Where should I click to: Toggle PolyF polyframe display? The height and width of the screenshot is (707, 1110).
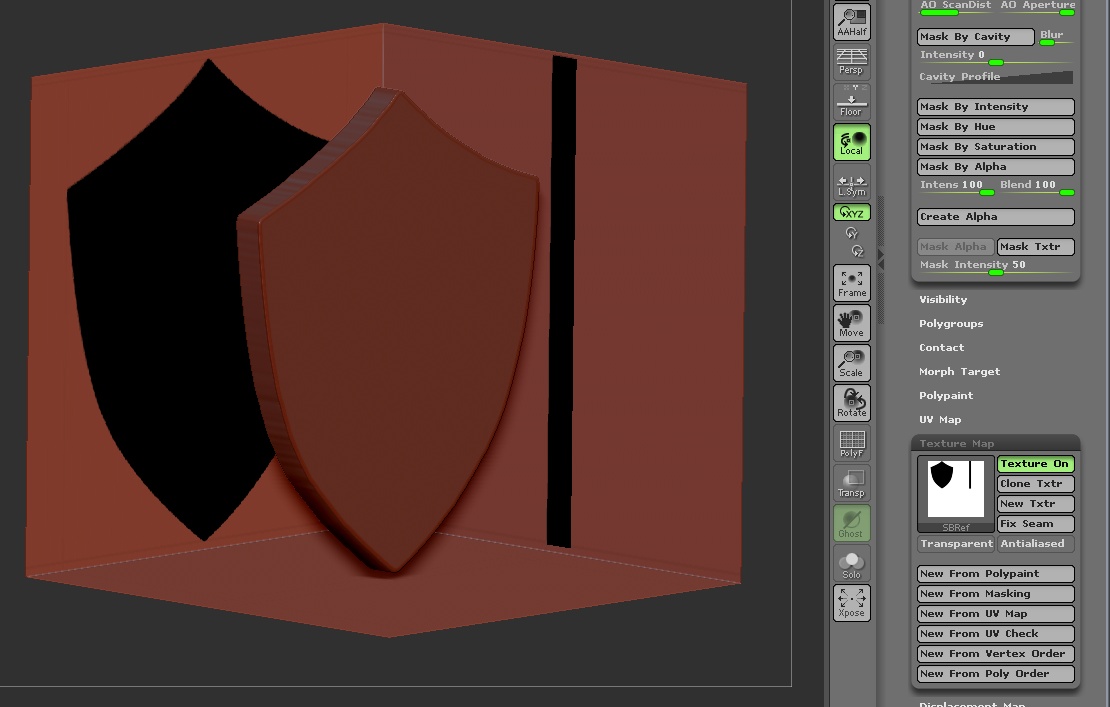click(852, 444)
